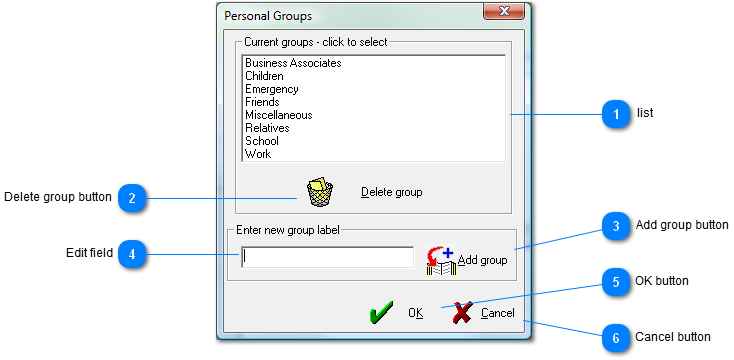This screenshot has height=360, width=734.
Task: Click the blue callout badge number 1
Action: [x=616, y=114]
